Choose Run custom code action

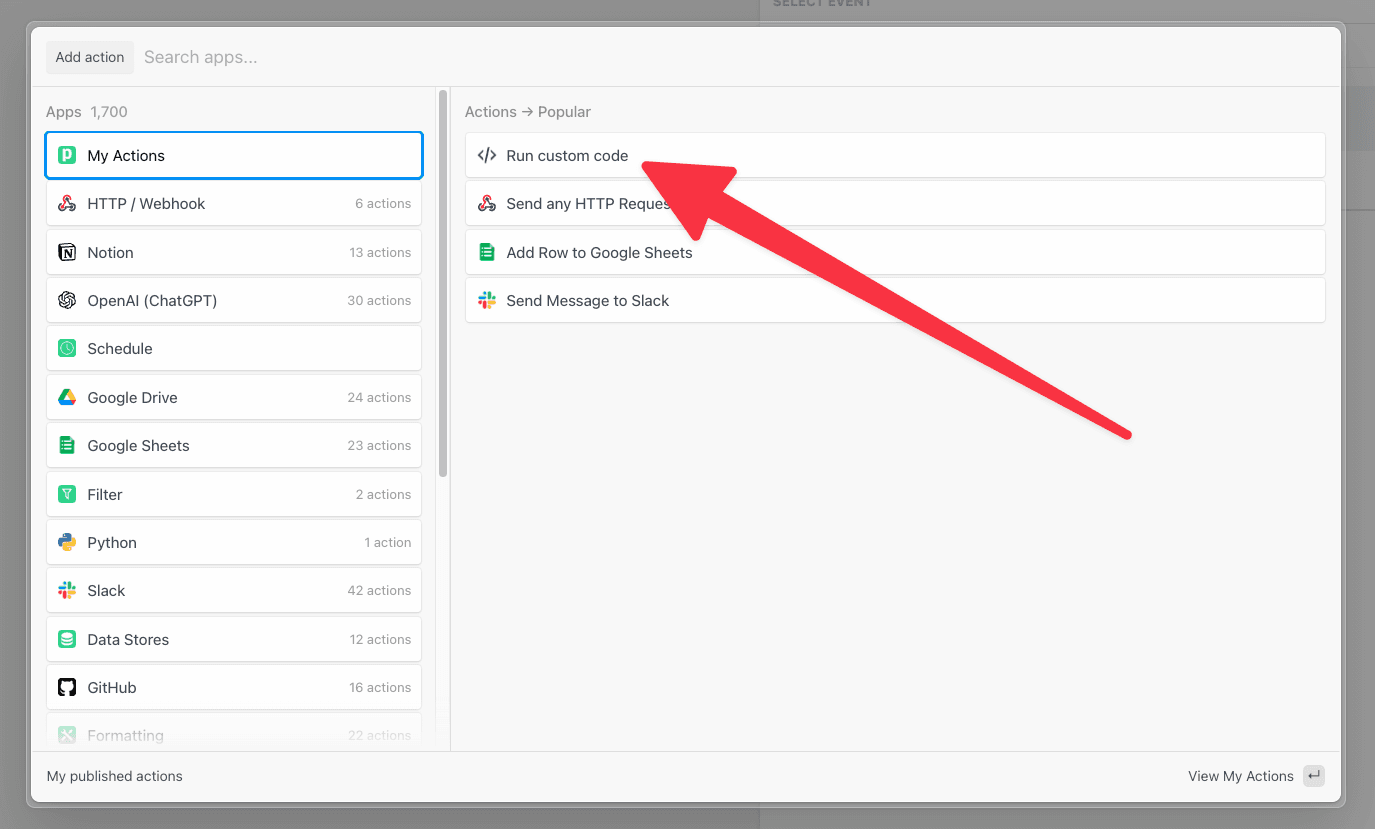(895, 155)
